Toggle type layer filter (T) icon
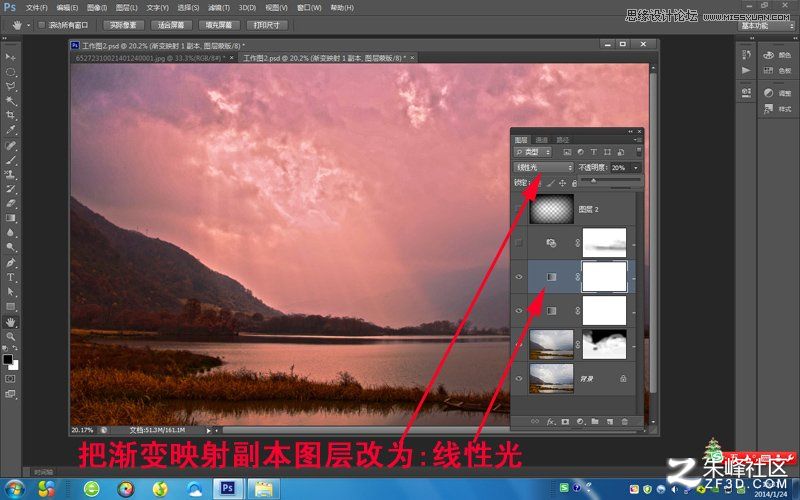Image resolution: width=800 pixels, height=500 pixels. click(x=593, y=152)
